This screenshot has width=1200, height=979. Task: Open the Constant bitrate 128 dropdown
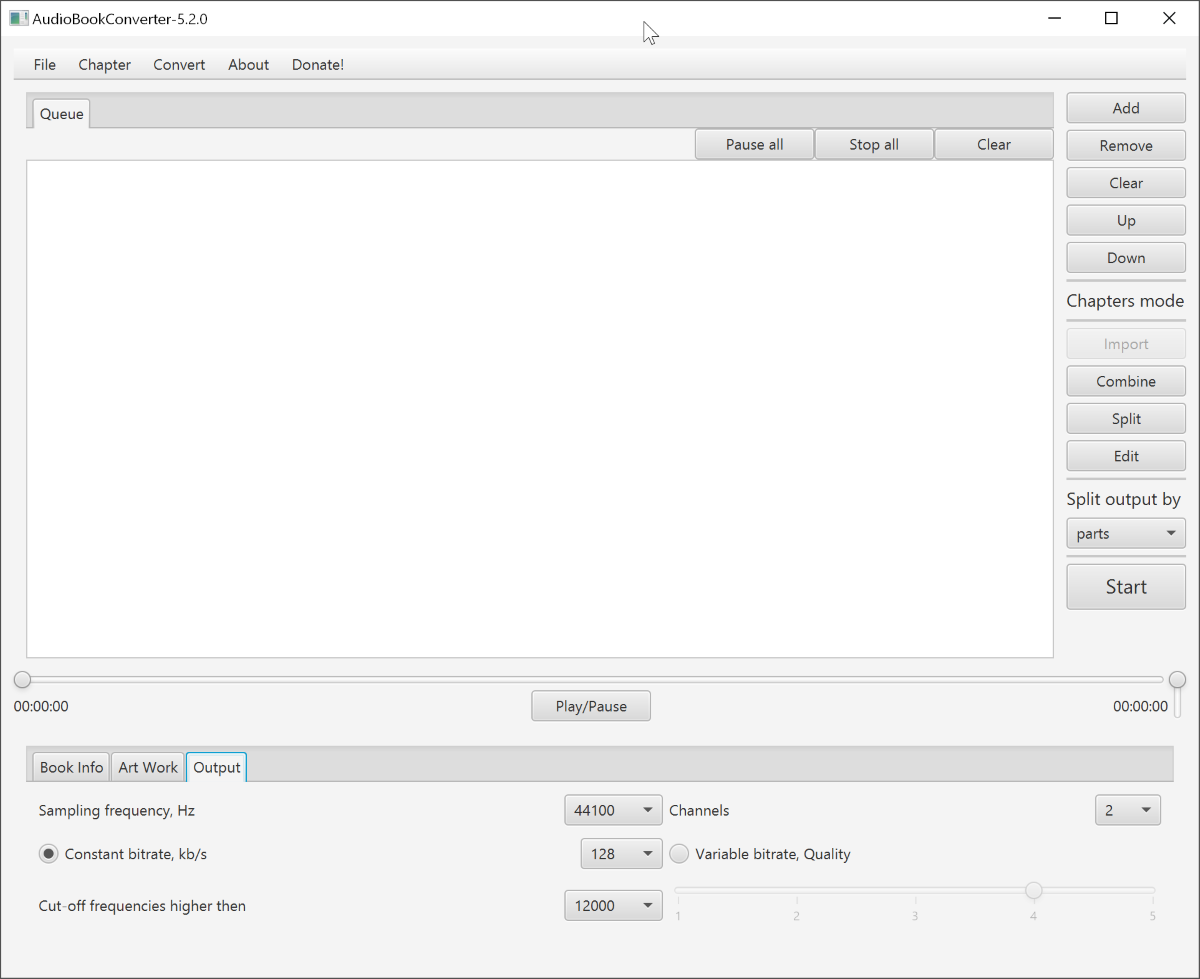(x=621, y=854)
